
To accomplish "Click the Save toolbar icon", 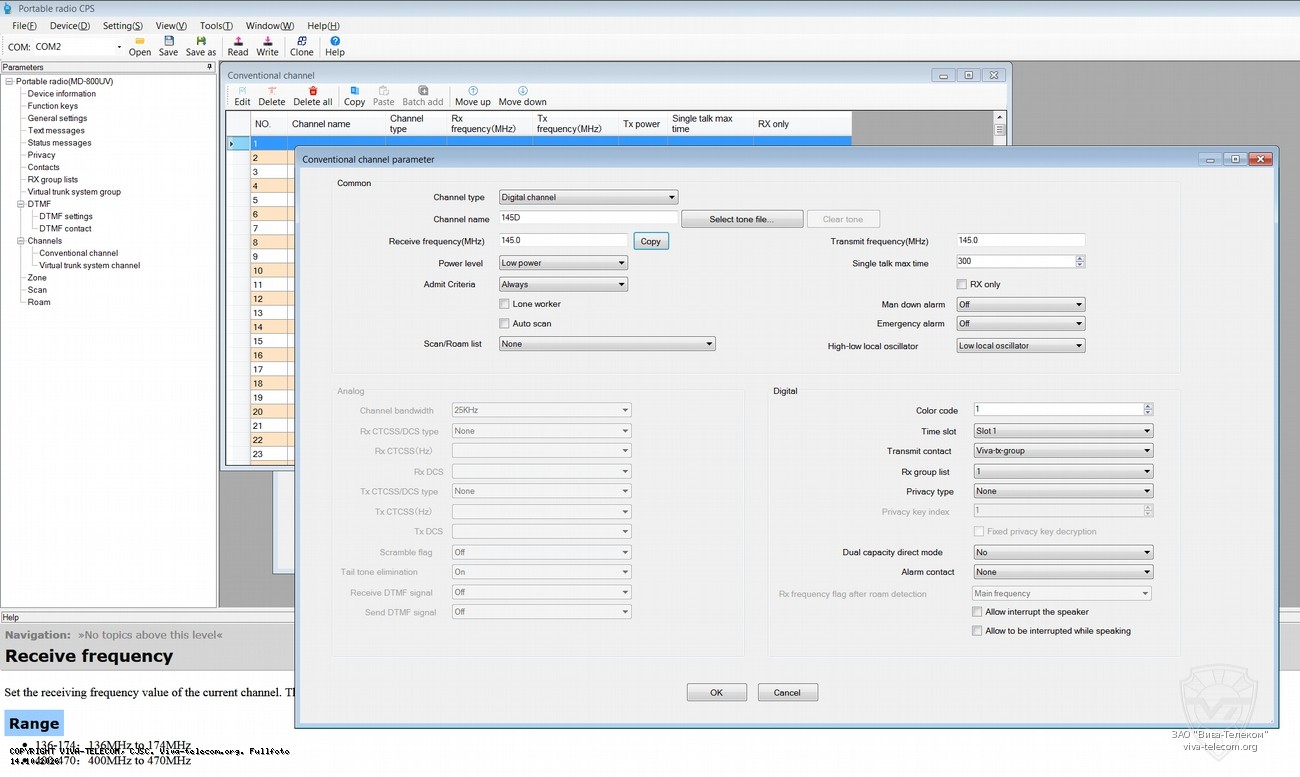I will pos(168,46).
